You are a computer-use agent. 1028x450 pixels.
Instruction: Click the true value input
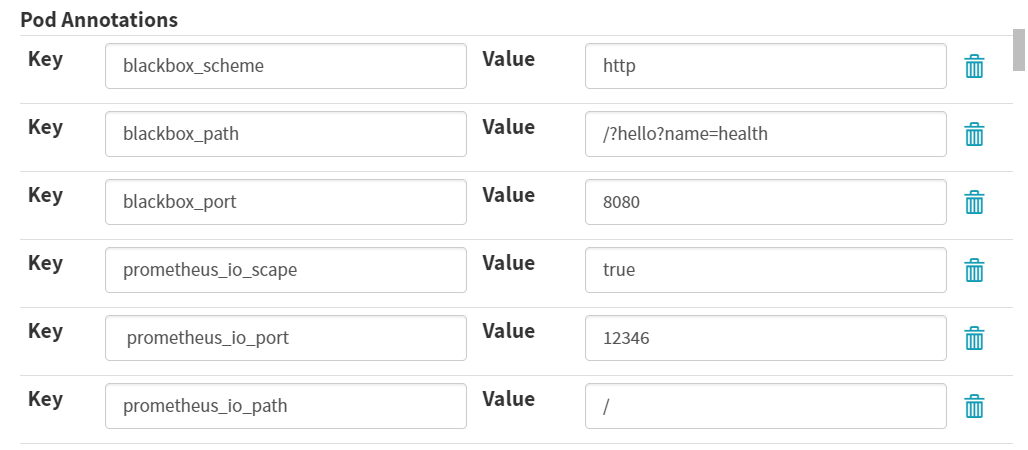click(x=766, y=270)
